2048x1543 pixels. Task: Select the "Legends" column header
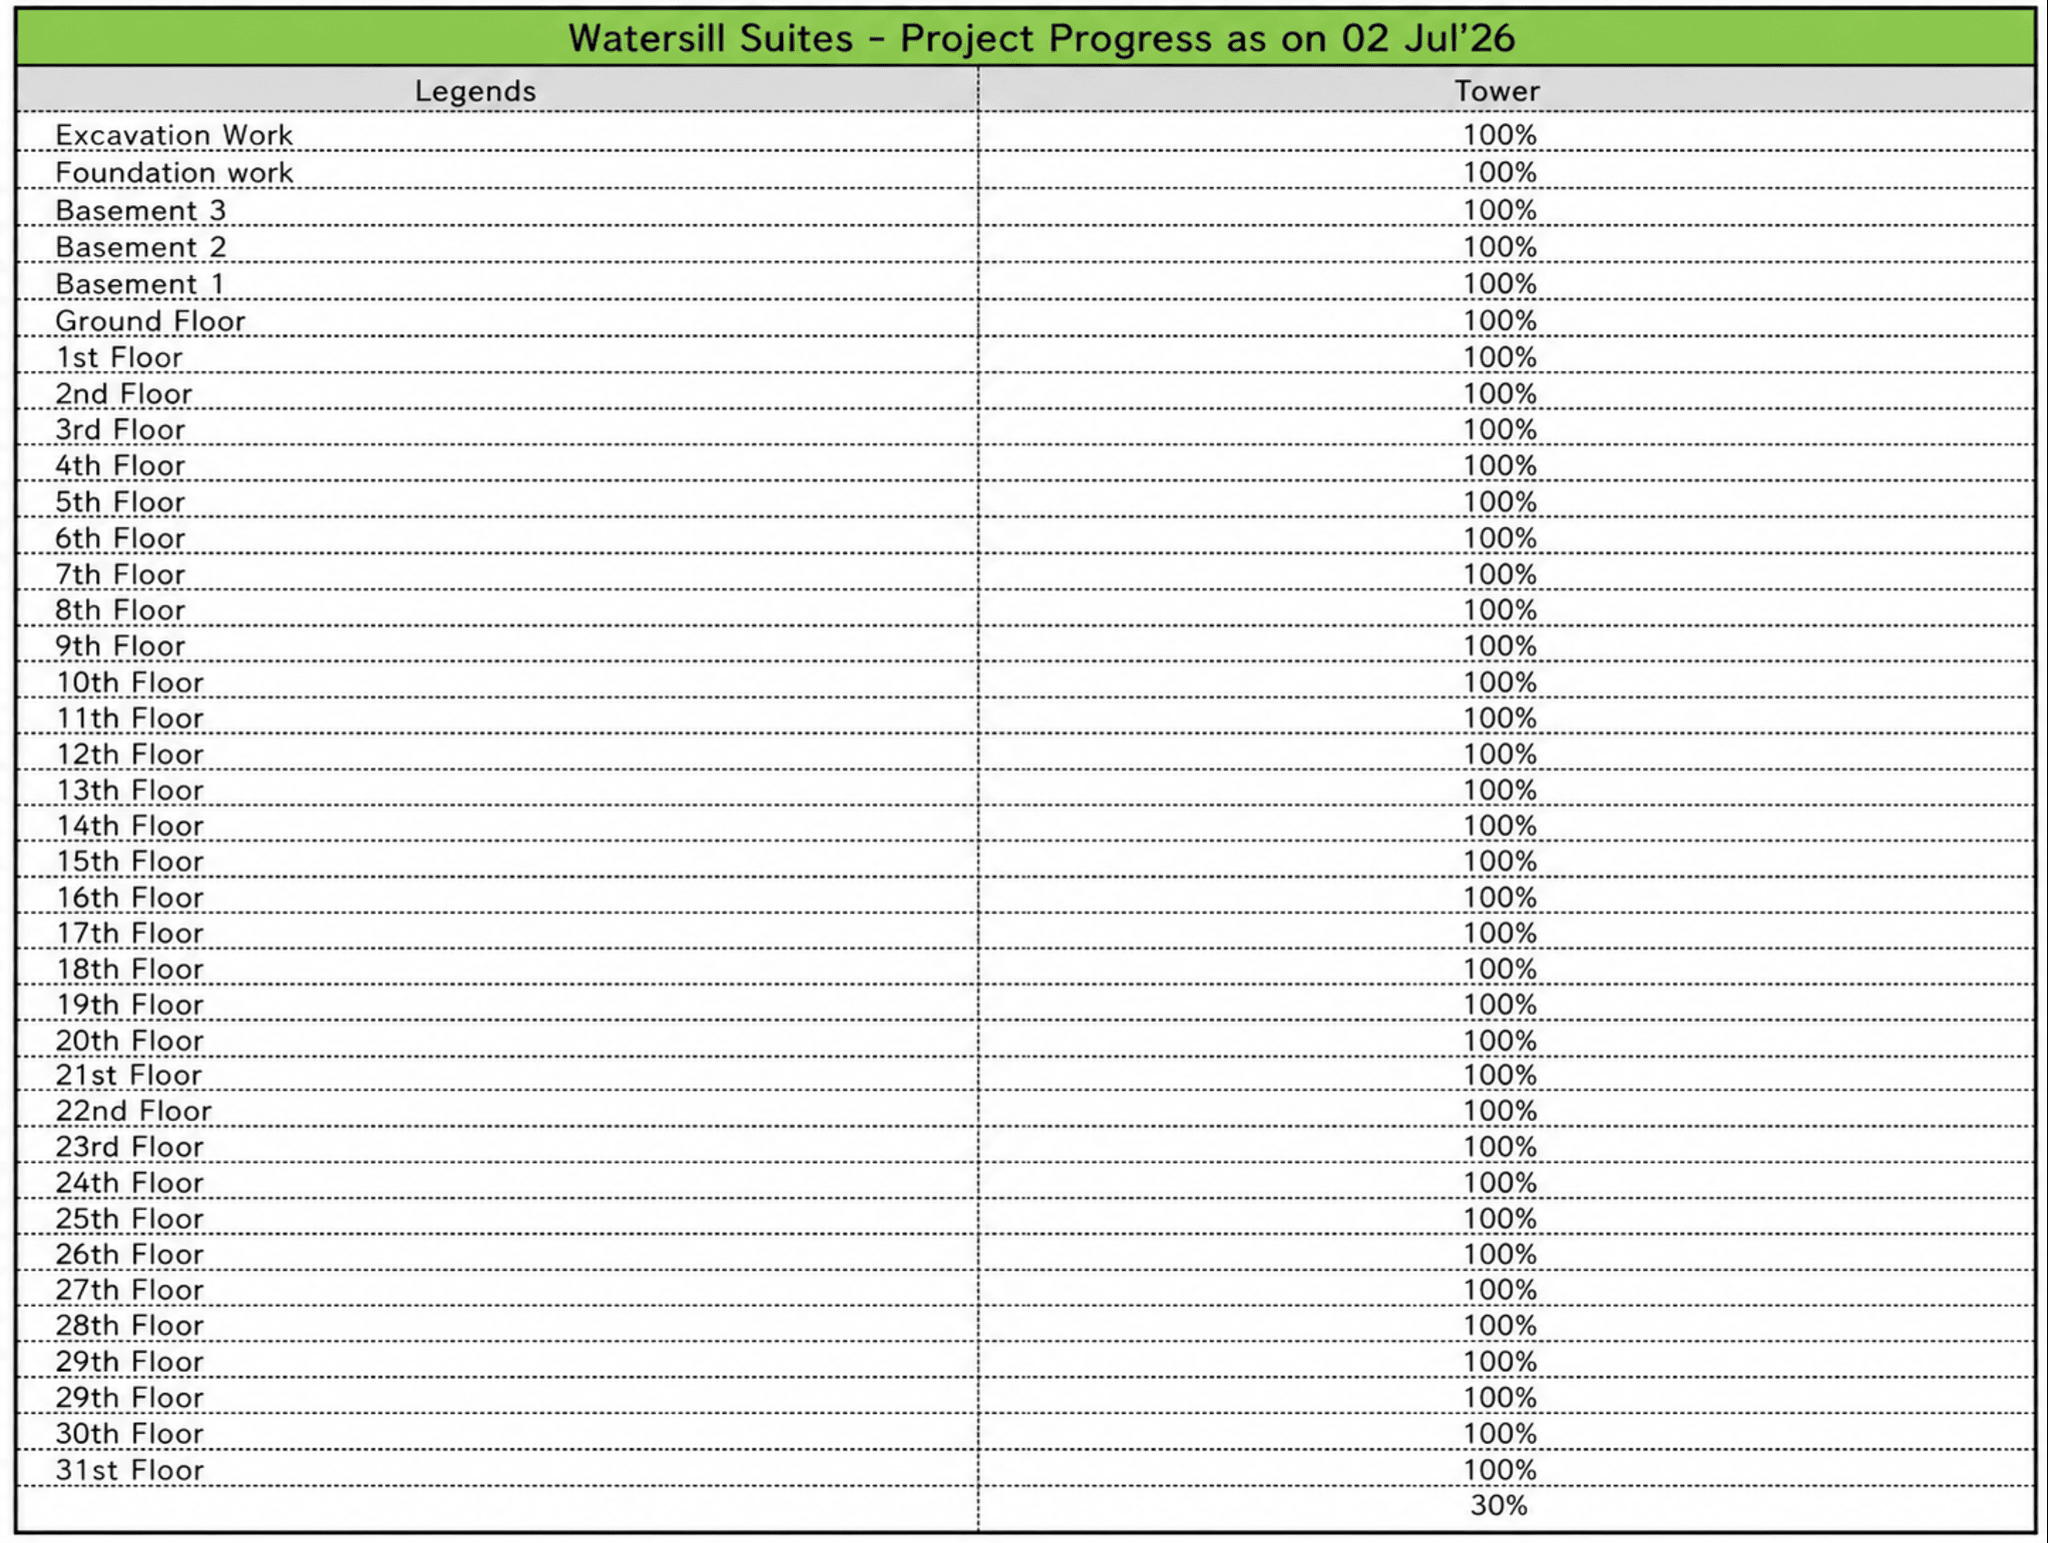(x=475, y=91)
